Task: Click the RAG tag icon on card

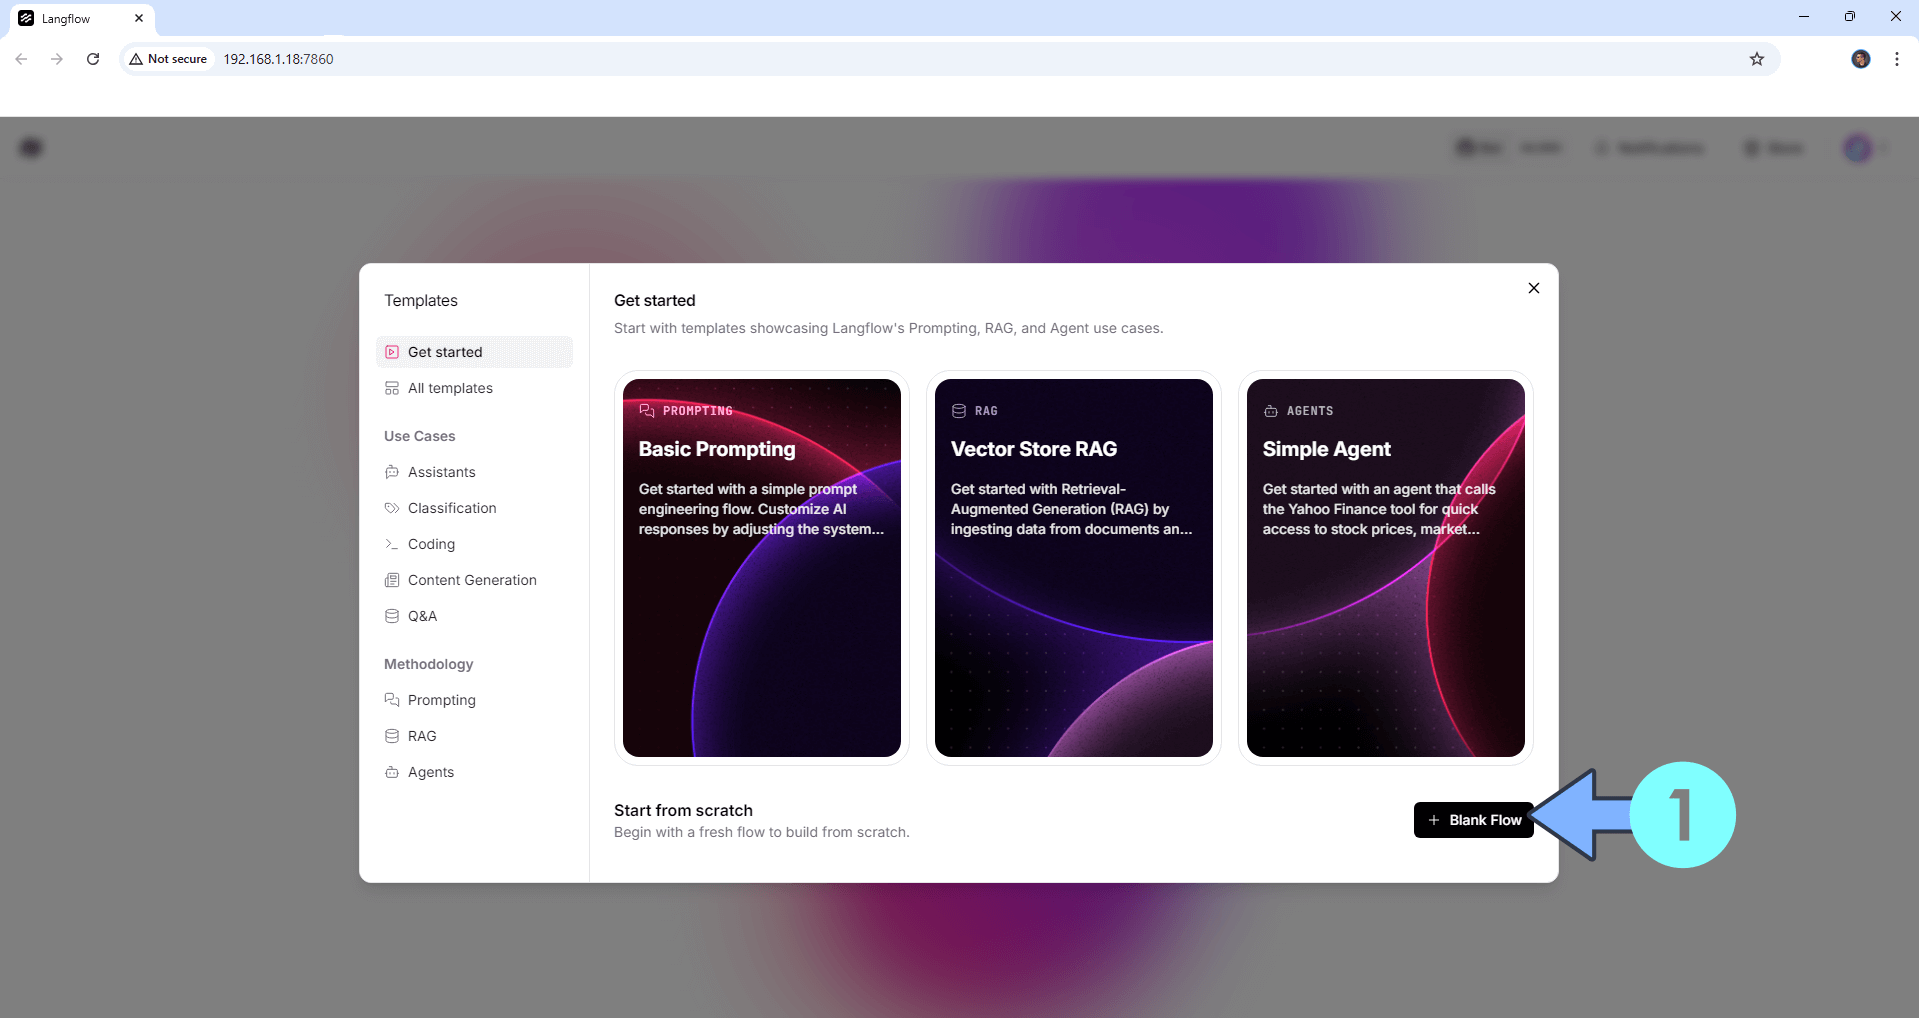Action: tap(959, 411)
